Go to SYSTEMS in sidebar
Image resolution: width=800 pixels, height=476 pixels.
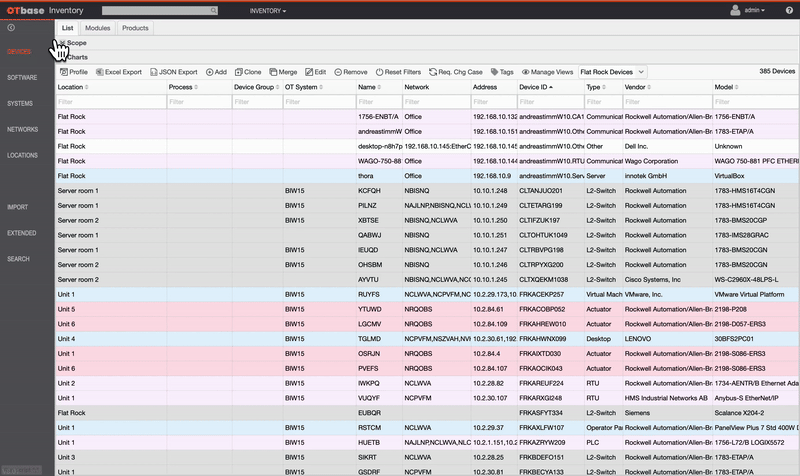tap(20, 104)
